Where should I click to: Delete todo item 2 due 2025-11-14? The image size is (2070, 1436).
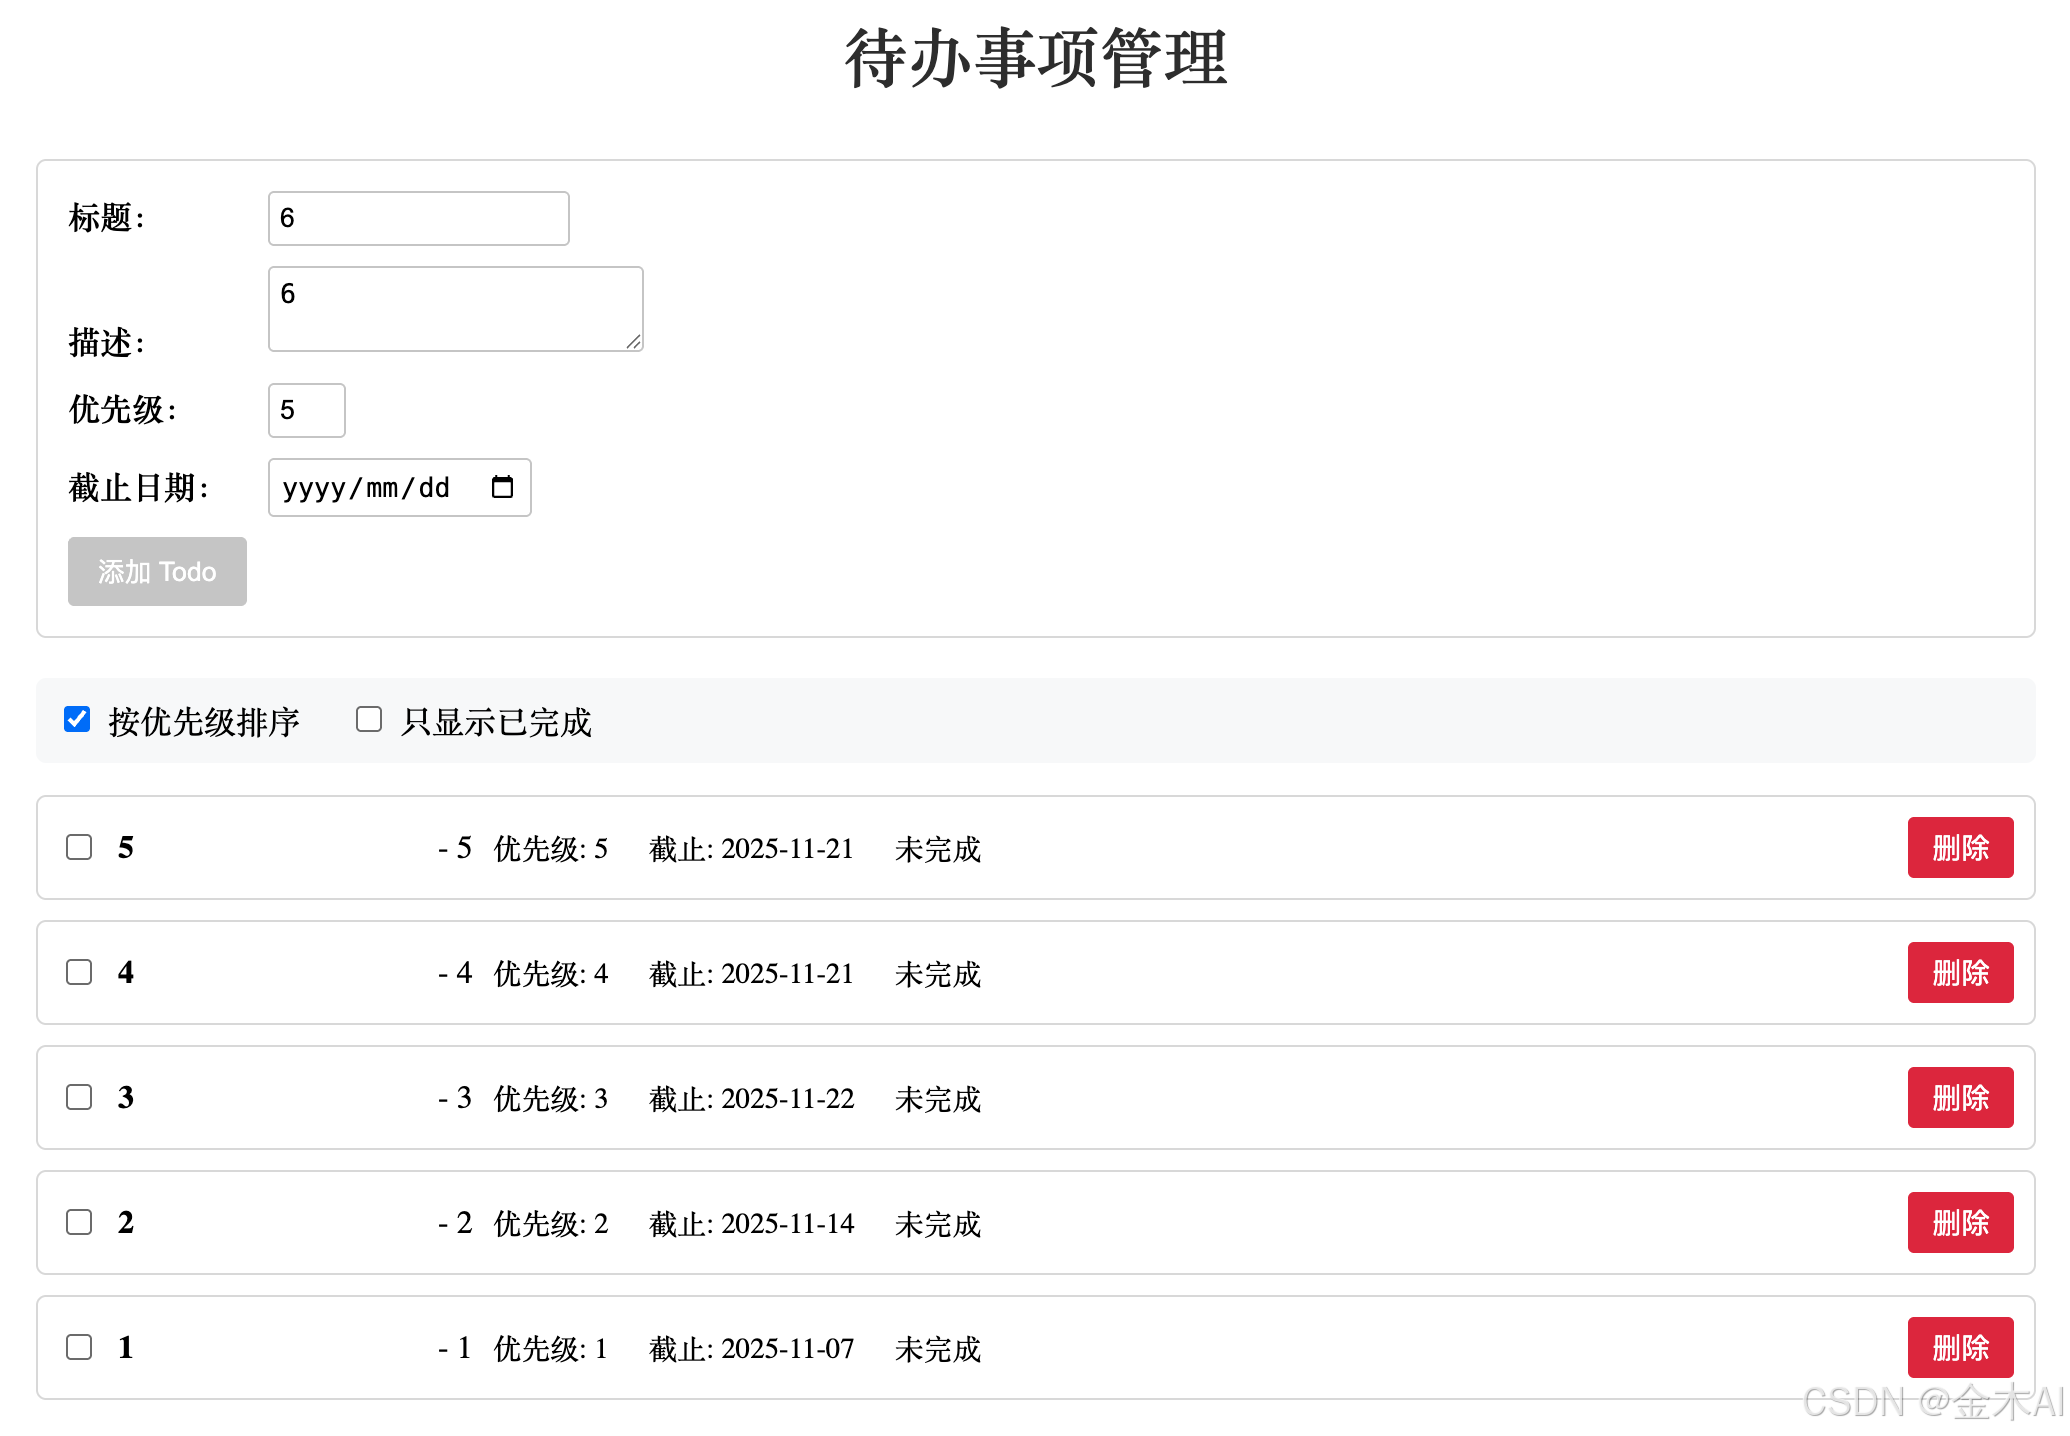pos(1959,1222)
